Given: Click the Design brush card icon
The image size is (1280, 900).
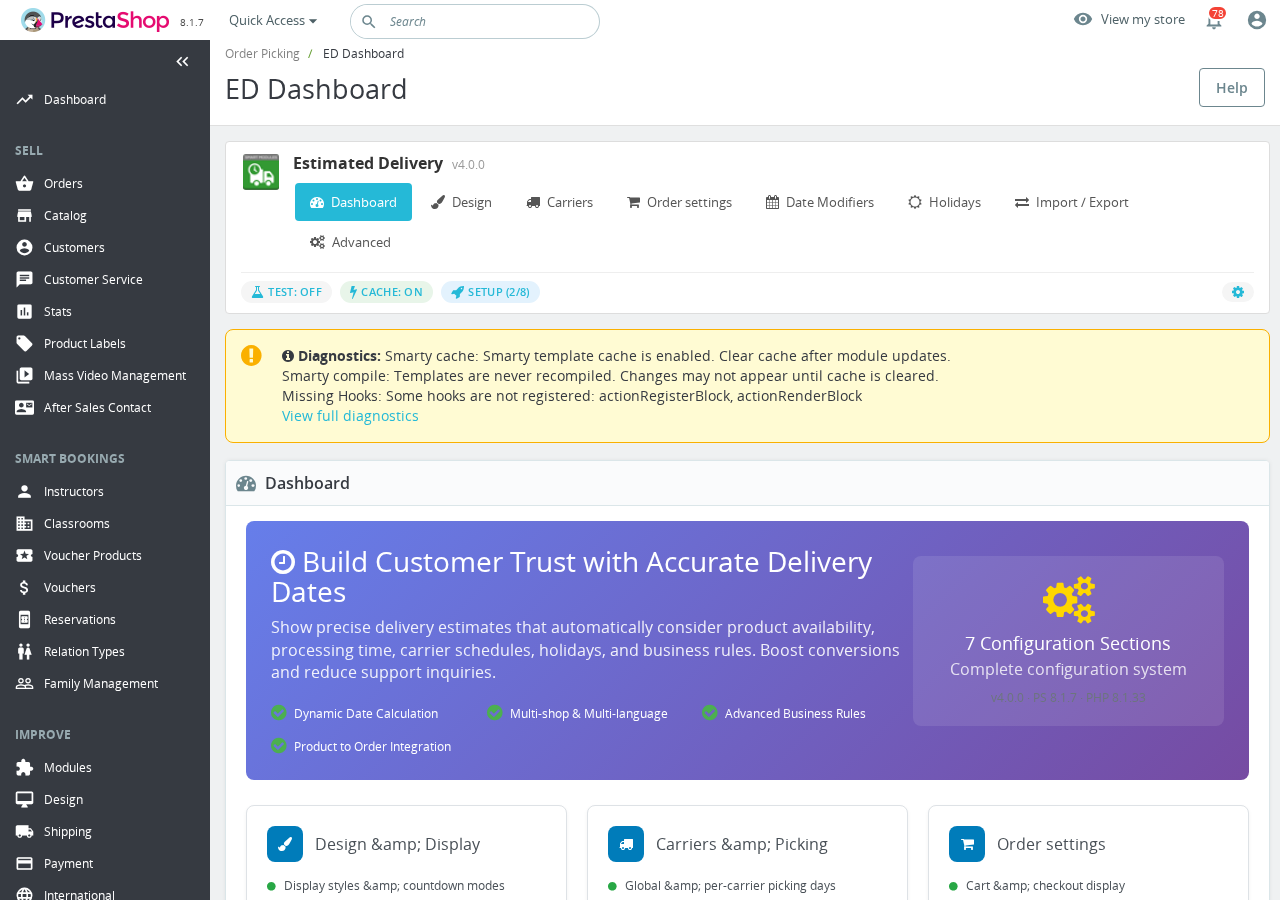Looking at the screenshot, I should 285,844.
